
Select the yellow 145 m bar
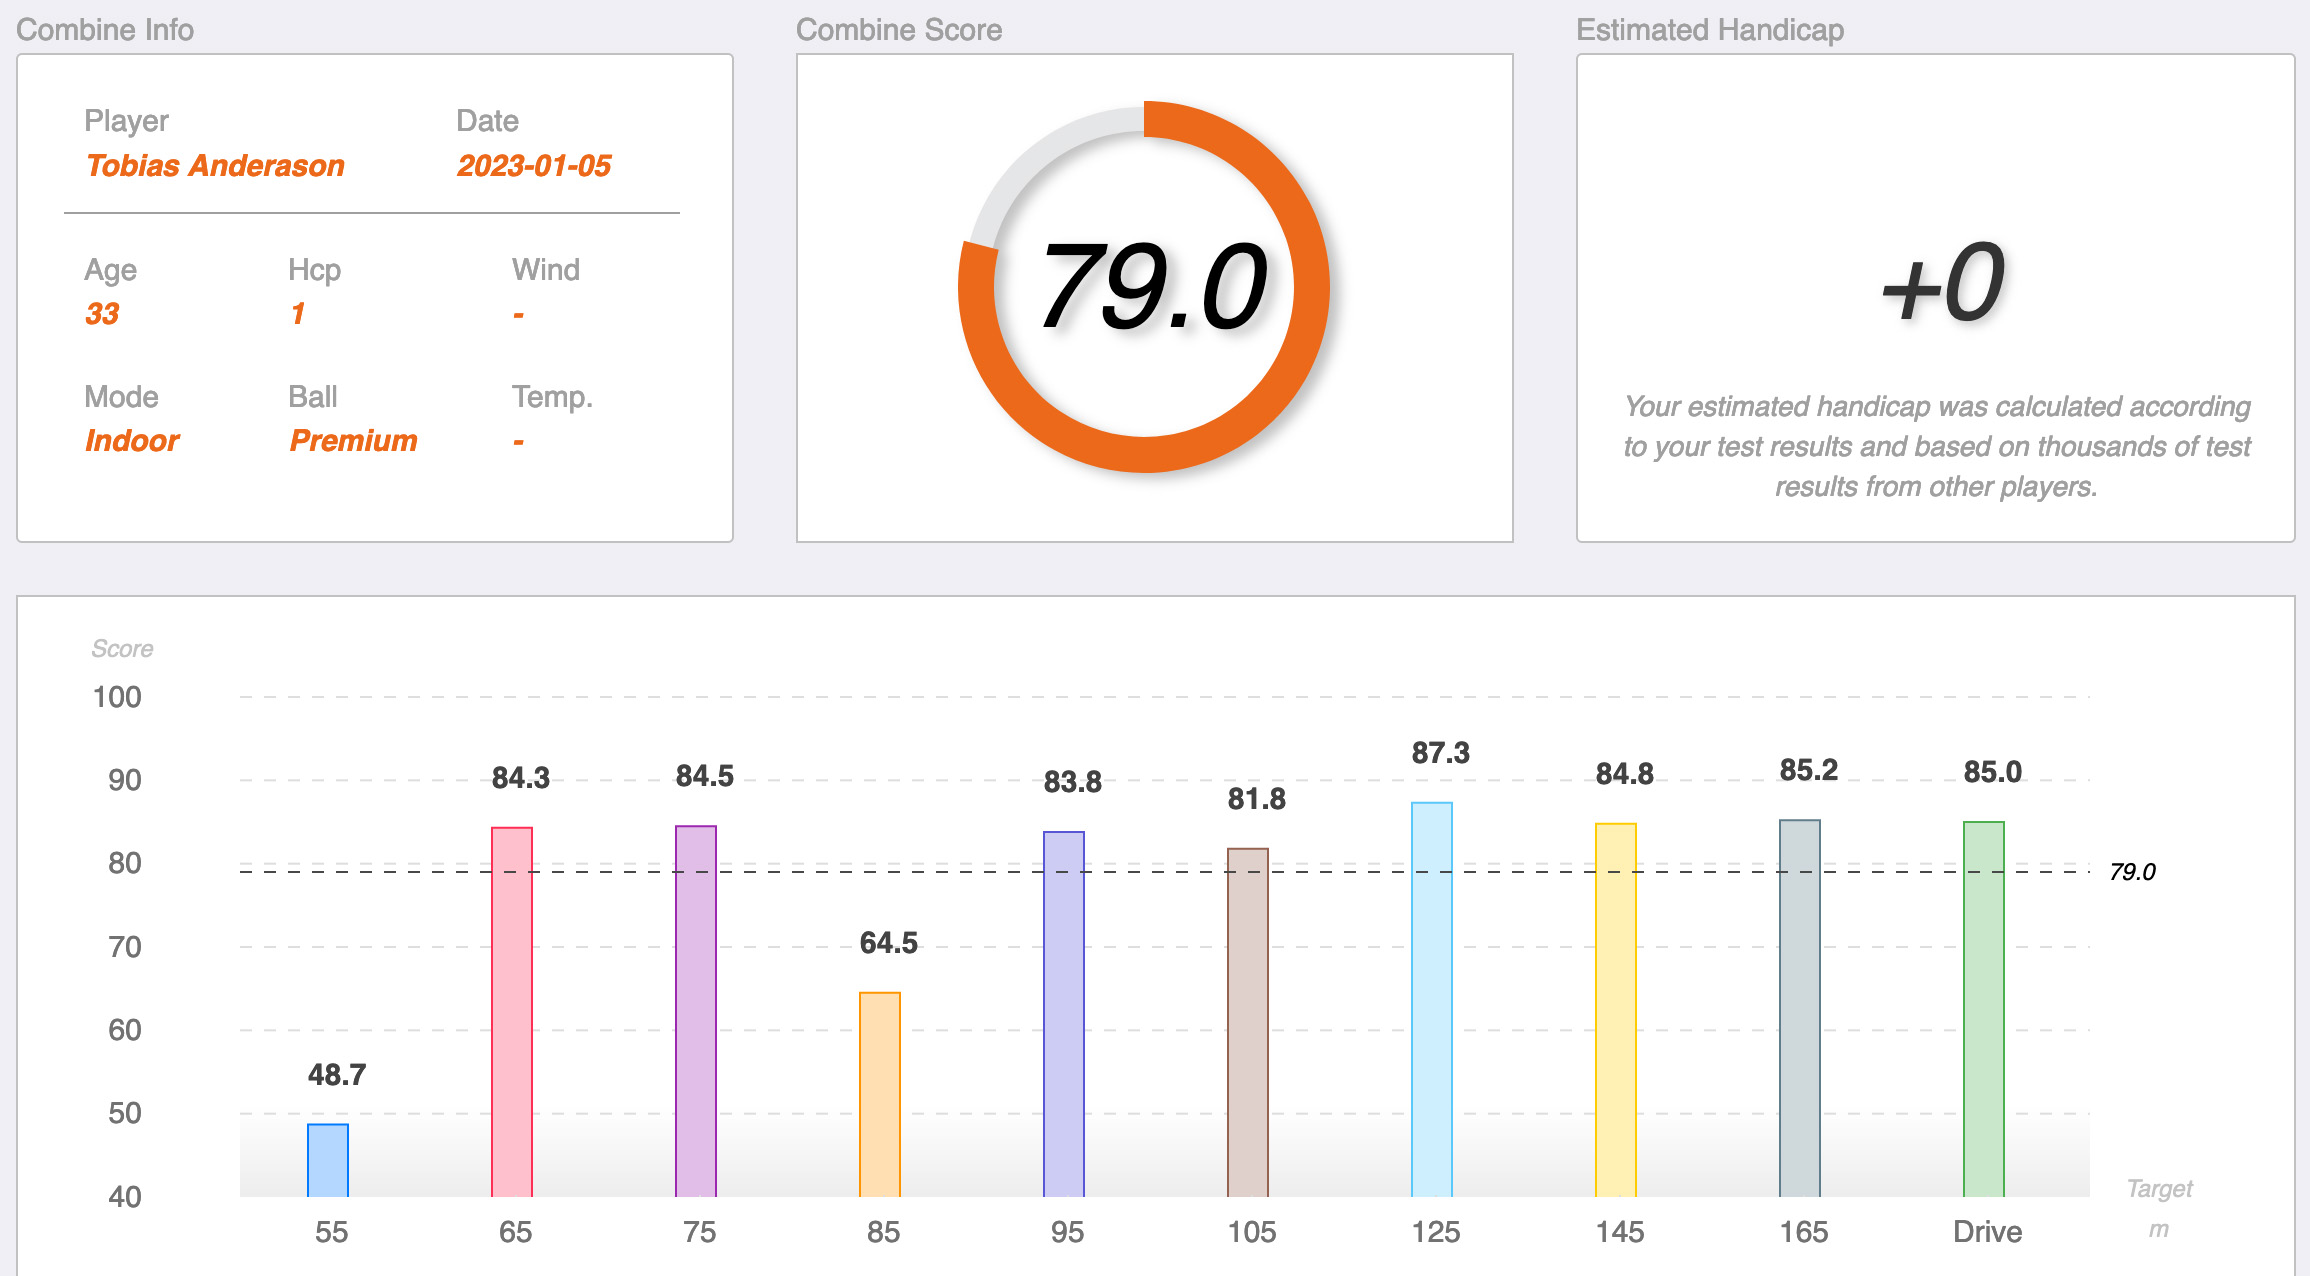[x=1616, y=1010]
